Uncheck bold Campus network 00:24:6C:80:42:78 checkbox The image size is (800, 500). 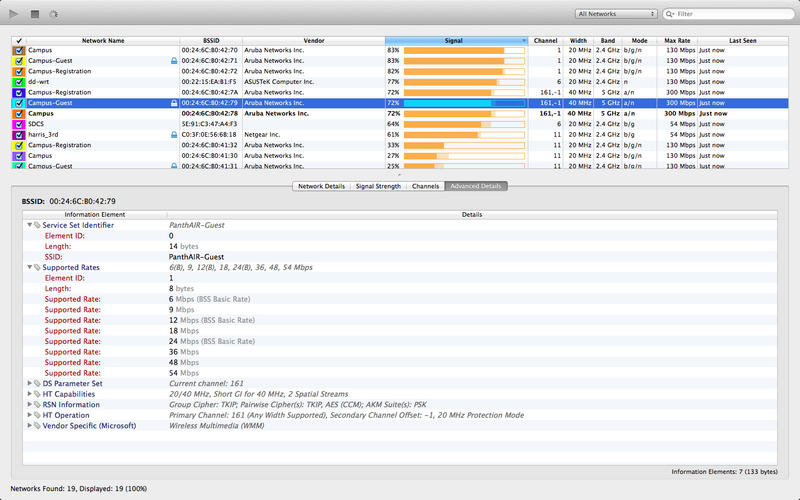tap(19, 114)
